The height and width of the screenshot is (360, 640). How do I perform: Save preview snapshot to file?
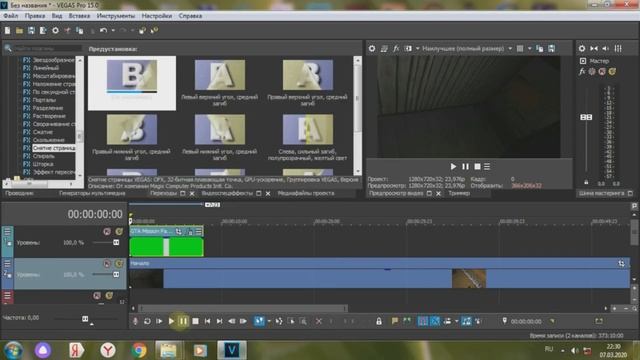(551, 49)
